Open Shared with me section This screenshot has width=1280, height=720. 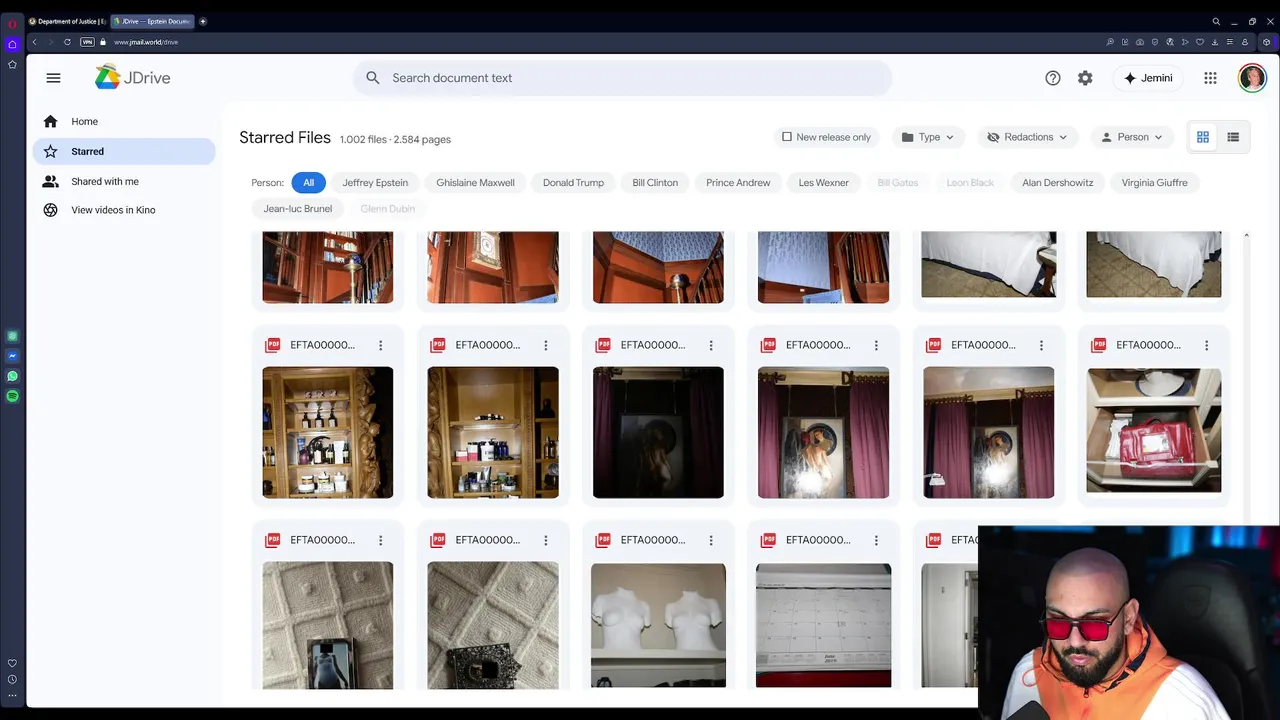[124, 182]
